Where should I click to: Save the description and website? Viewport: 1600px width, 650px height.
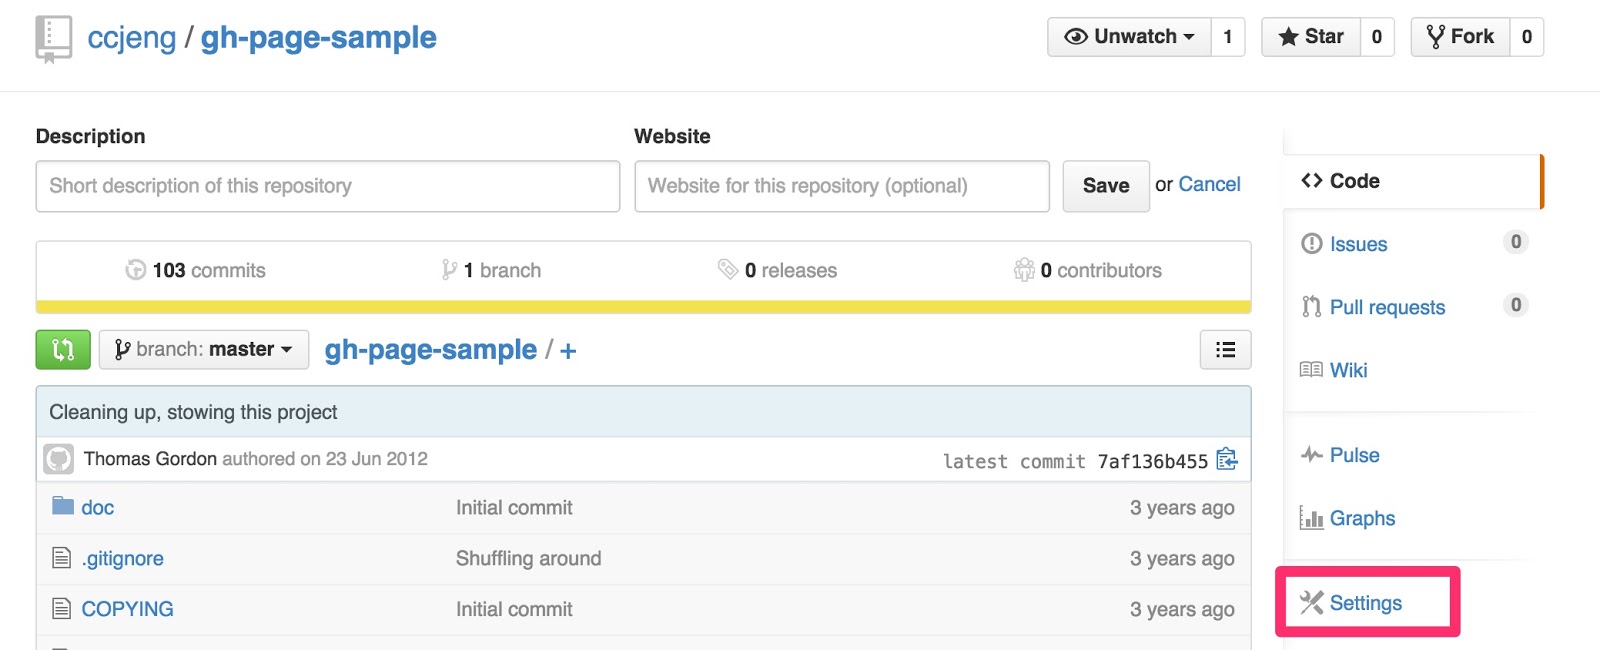1105,186
